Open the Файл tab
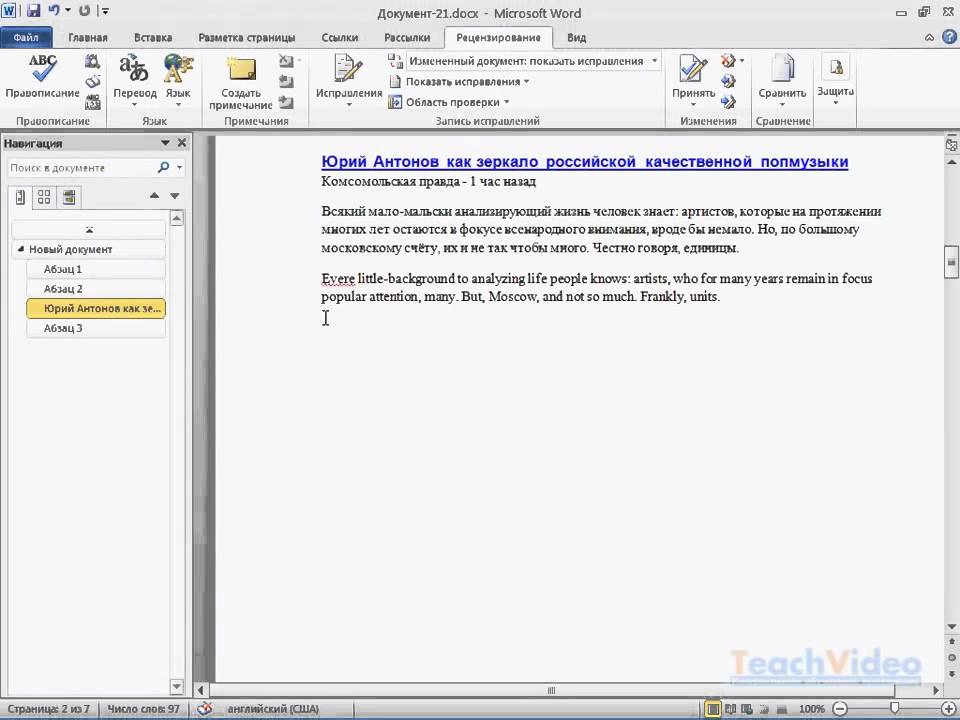The height and width of the screenshot is (720, 960). (x=26, y=37)
